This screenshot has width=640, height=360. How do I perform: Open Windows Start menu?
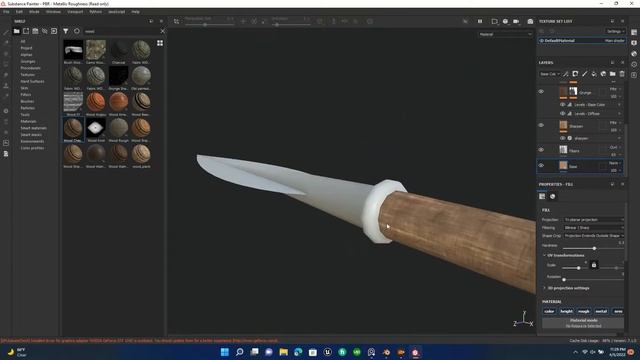tap(224, 352)
